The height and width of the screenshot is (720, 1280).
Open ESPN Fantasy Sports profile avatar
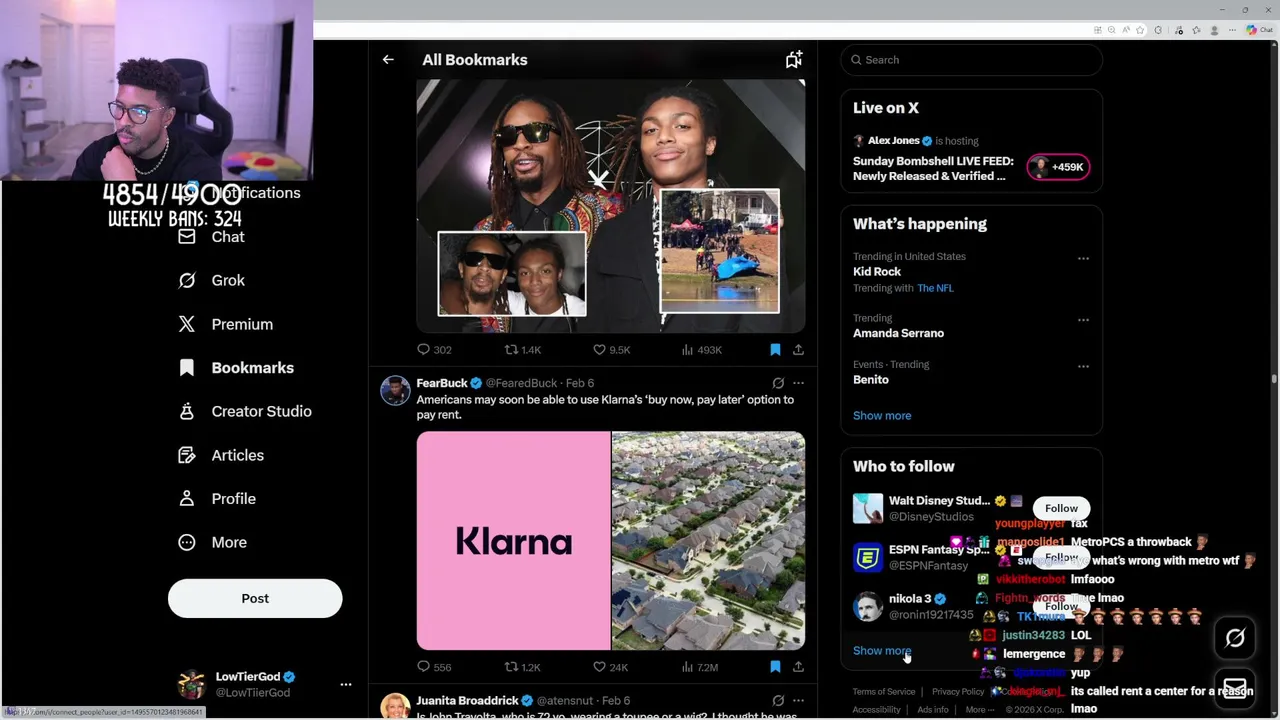tap(868, 557)
